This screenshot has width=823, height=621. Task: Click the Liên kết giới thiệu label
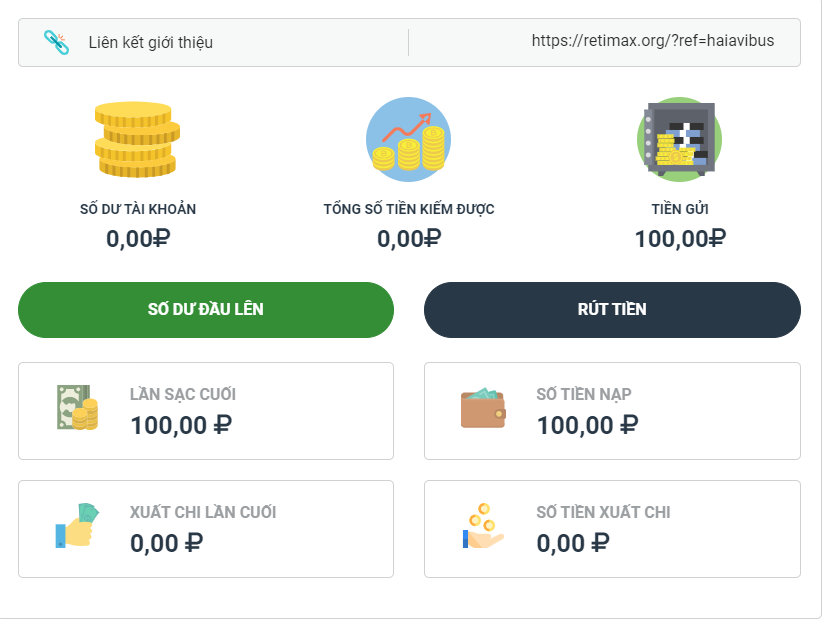click(x=150, y=43)
